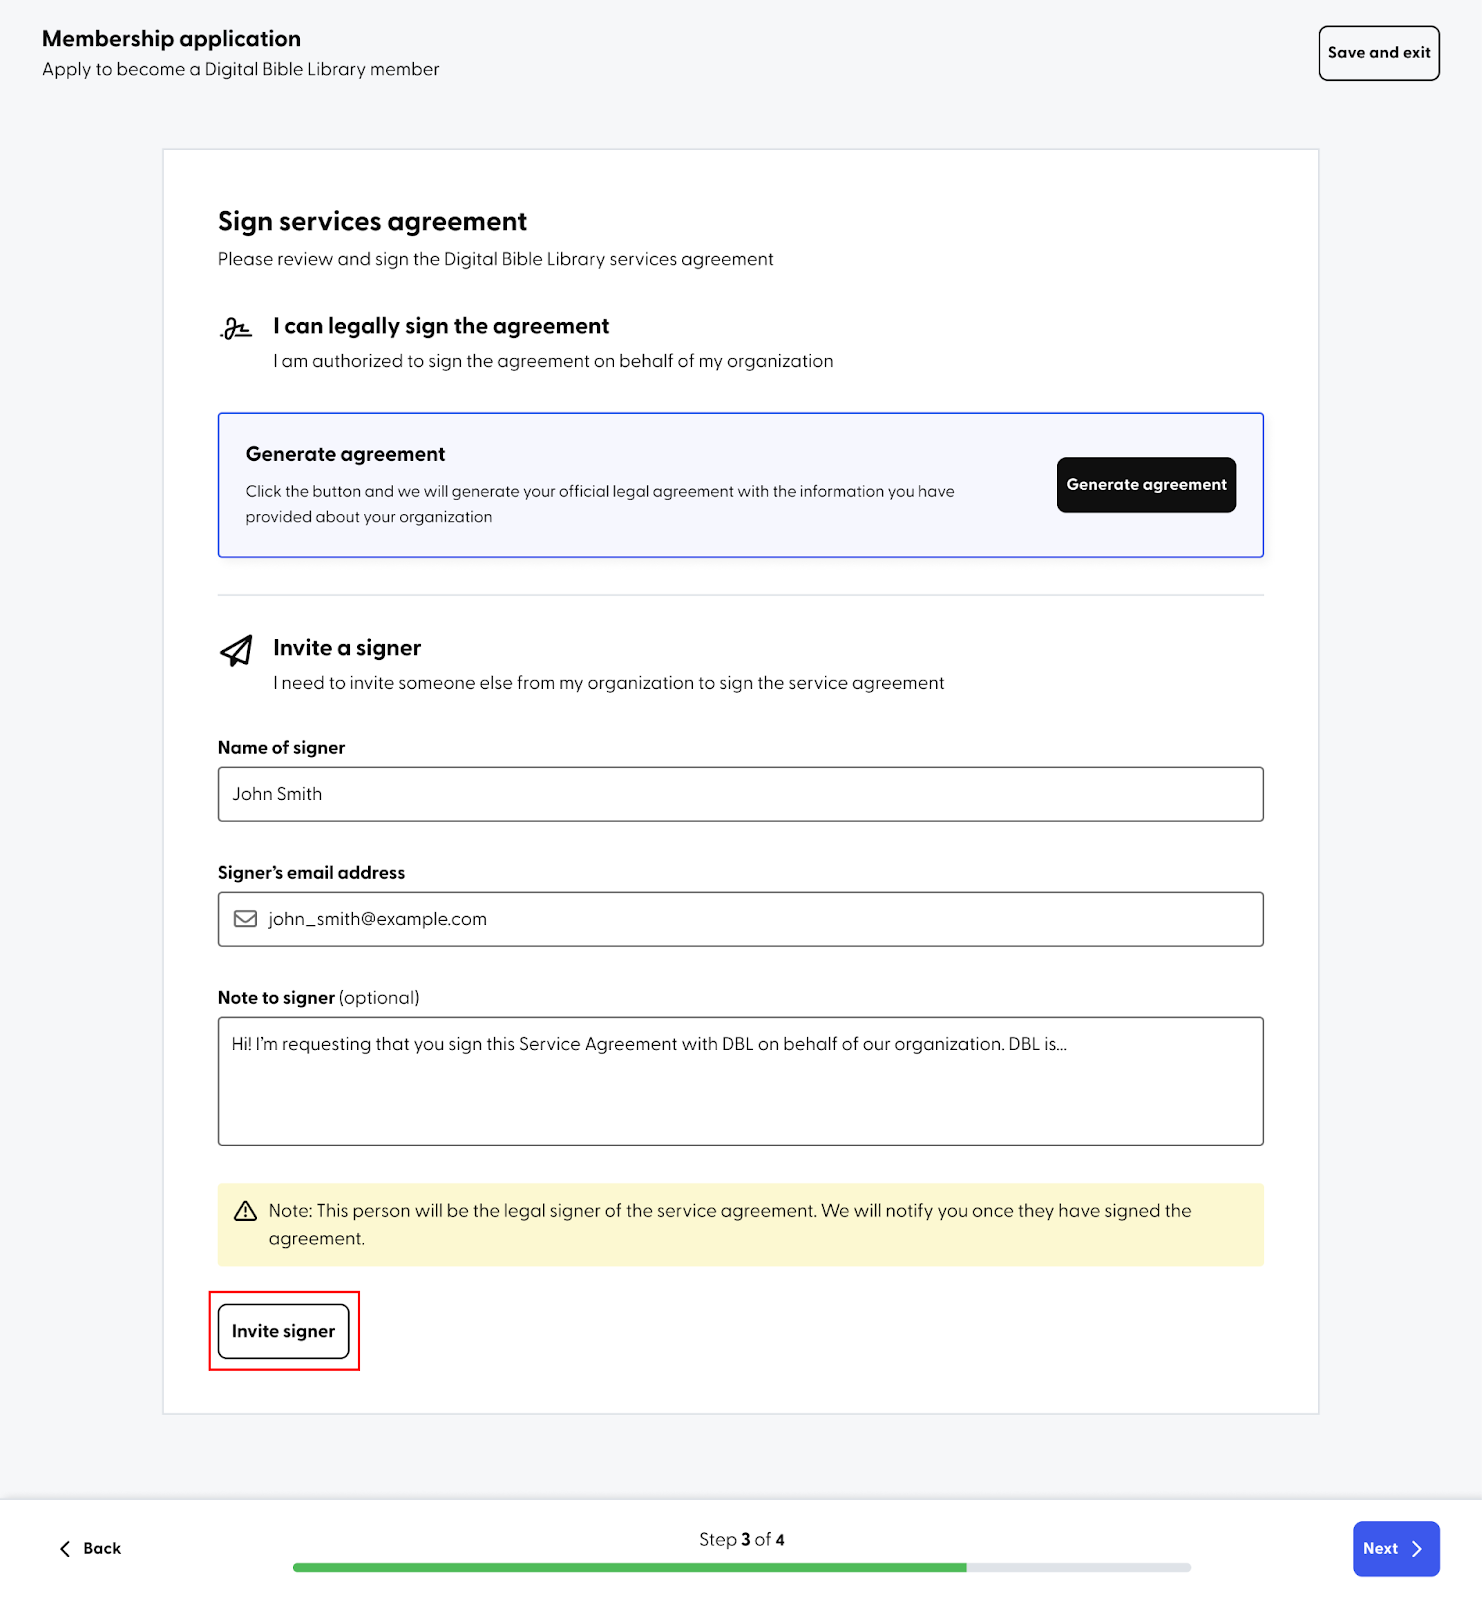Go Back to previous step
The width and height of the screenshot is (1482, 1600).
coord(90,1549)
